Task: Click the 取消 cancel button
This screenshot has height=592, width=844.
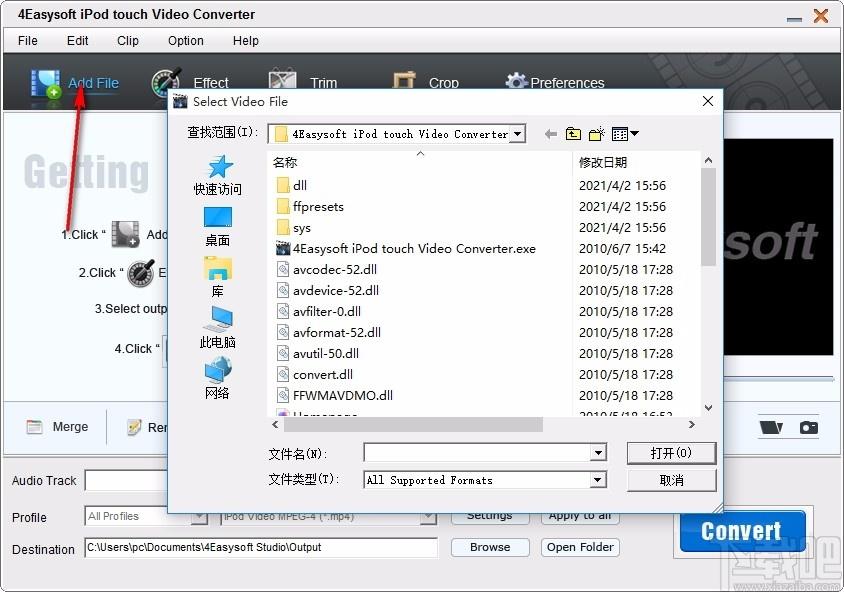Action: (x=671, y=480)
